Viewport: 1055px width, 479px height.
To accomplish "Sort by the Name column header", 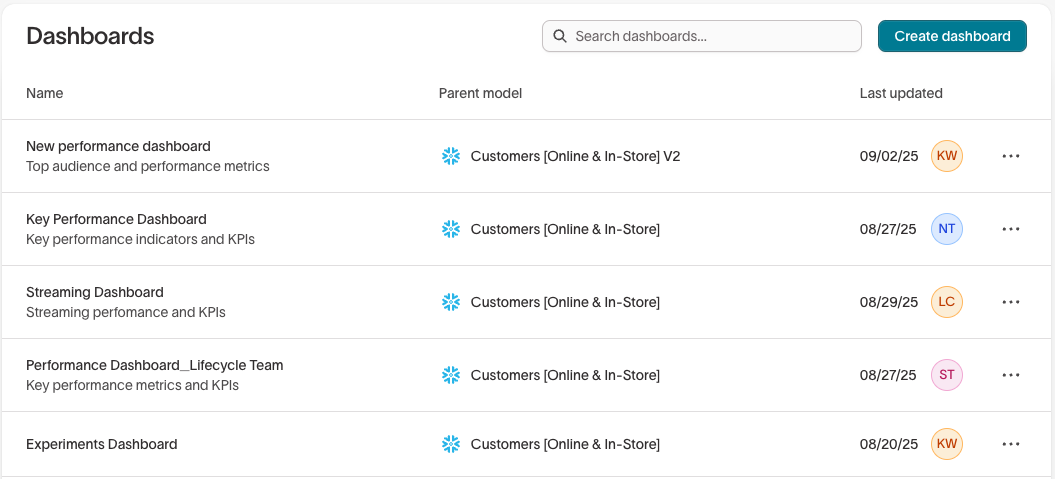I will [45, 93].
